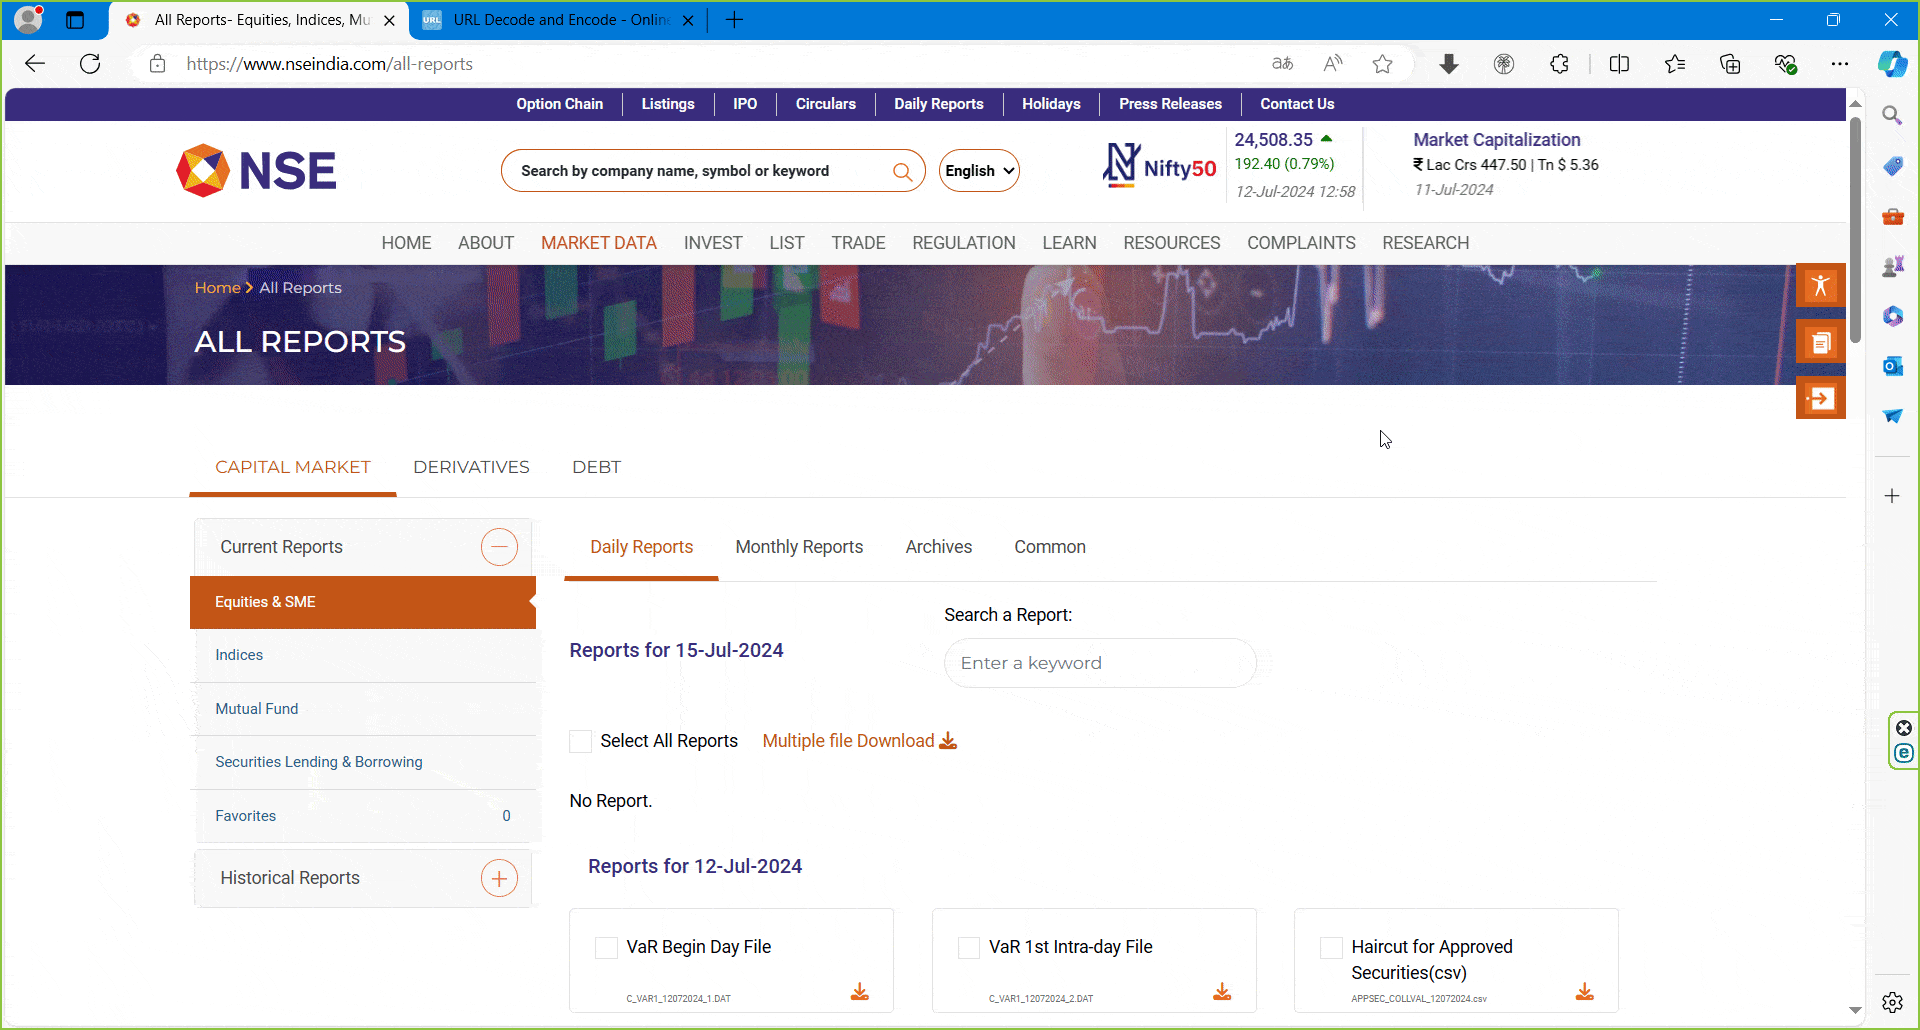Viewport: 1920px width, 1030px height.
Task: Download Haircut for Approved Securities csv
Action: click(1585, 992)
